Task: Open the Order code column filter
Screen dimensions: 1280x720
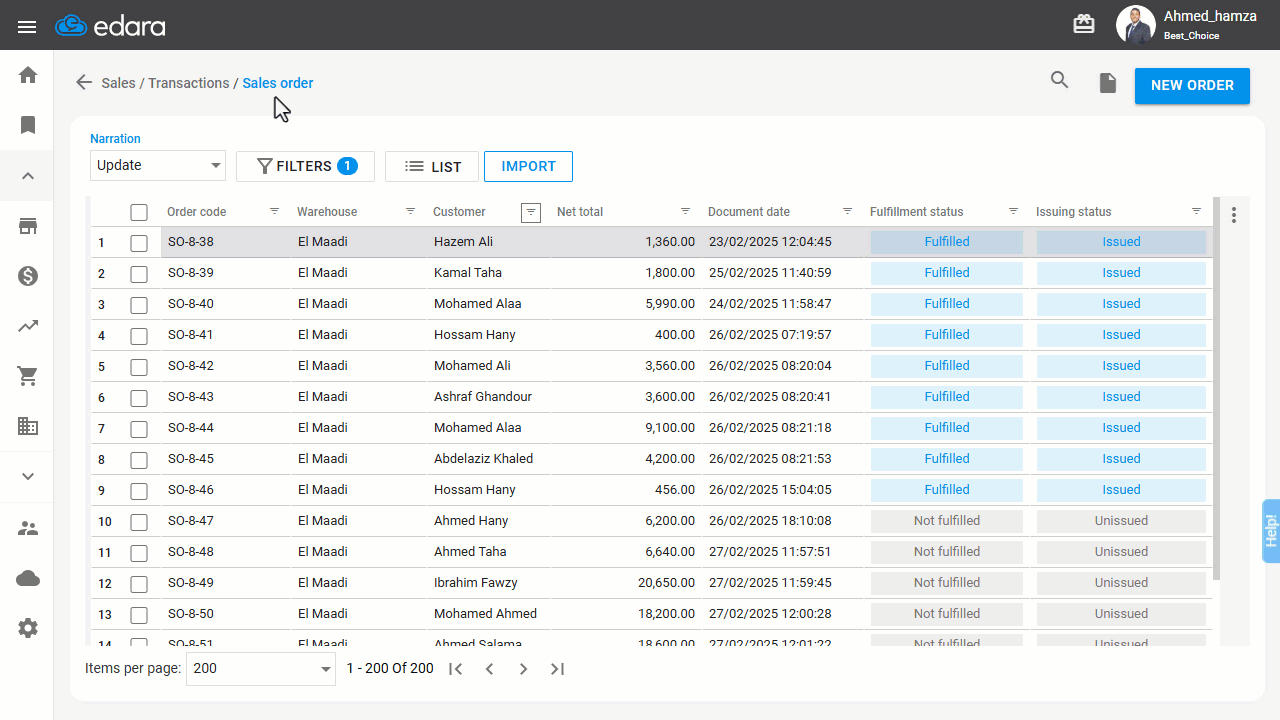Action: point(274,212)
